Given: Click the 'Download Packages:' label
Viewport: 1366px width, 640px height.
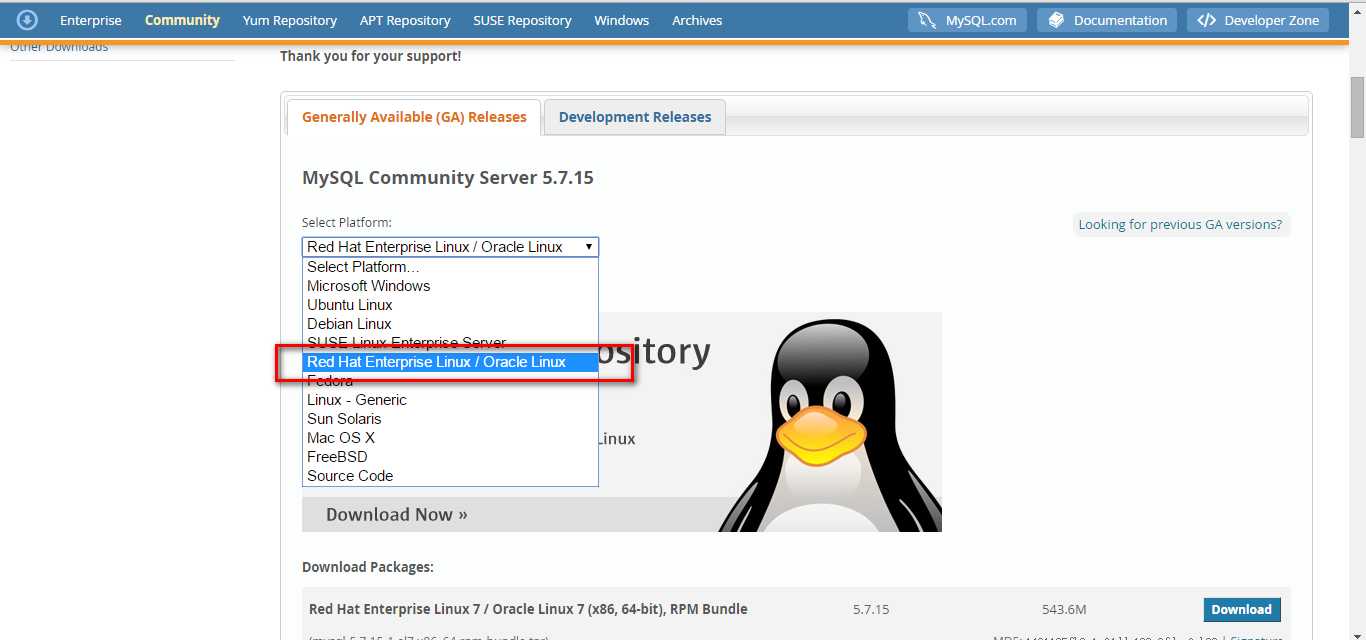Looking at the screenshot, I should (x=368, y=567).
